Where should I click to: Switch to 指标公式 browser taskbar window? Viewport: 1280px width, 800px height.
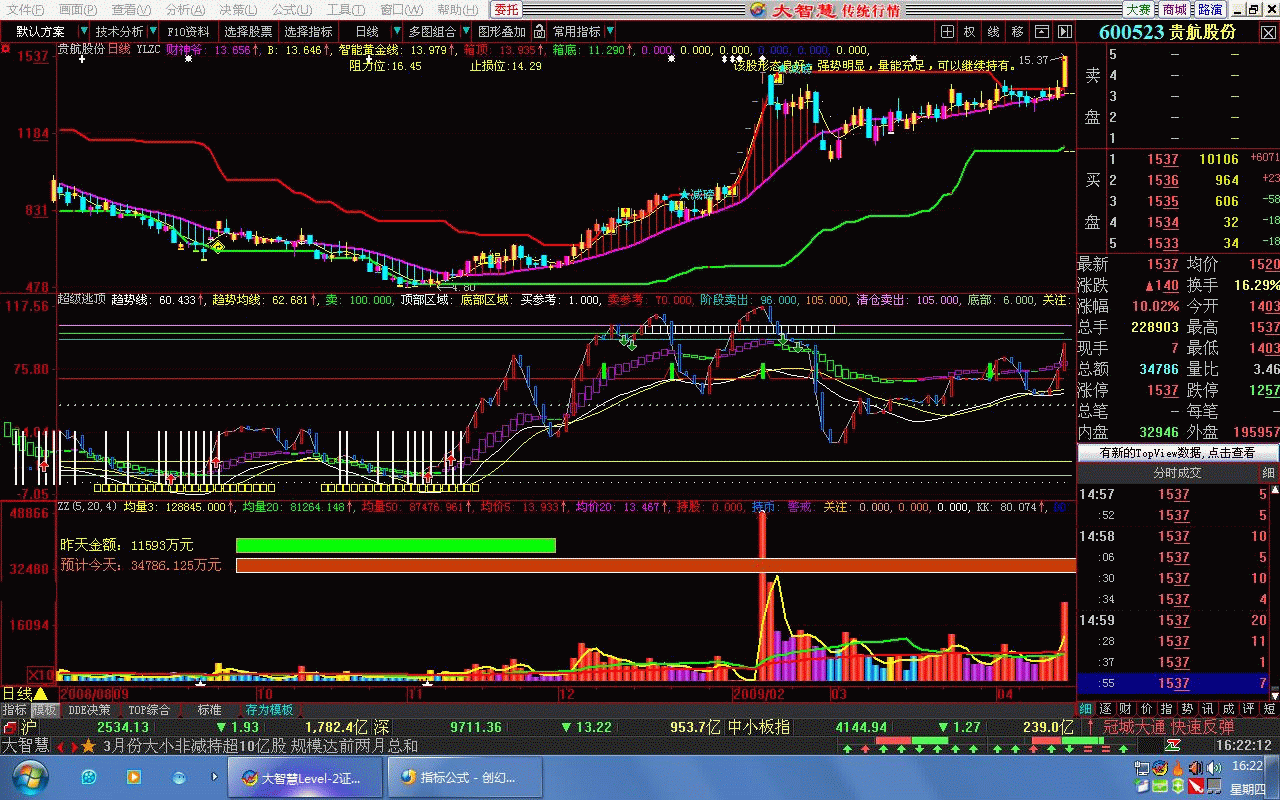click(466, 777)
